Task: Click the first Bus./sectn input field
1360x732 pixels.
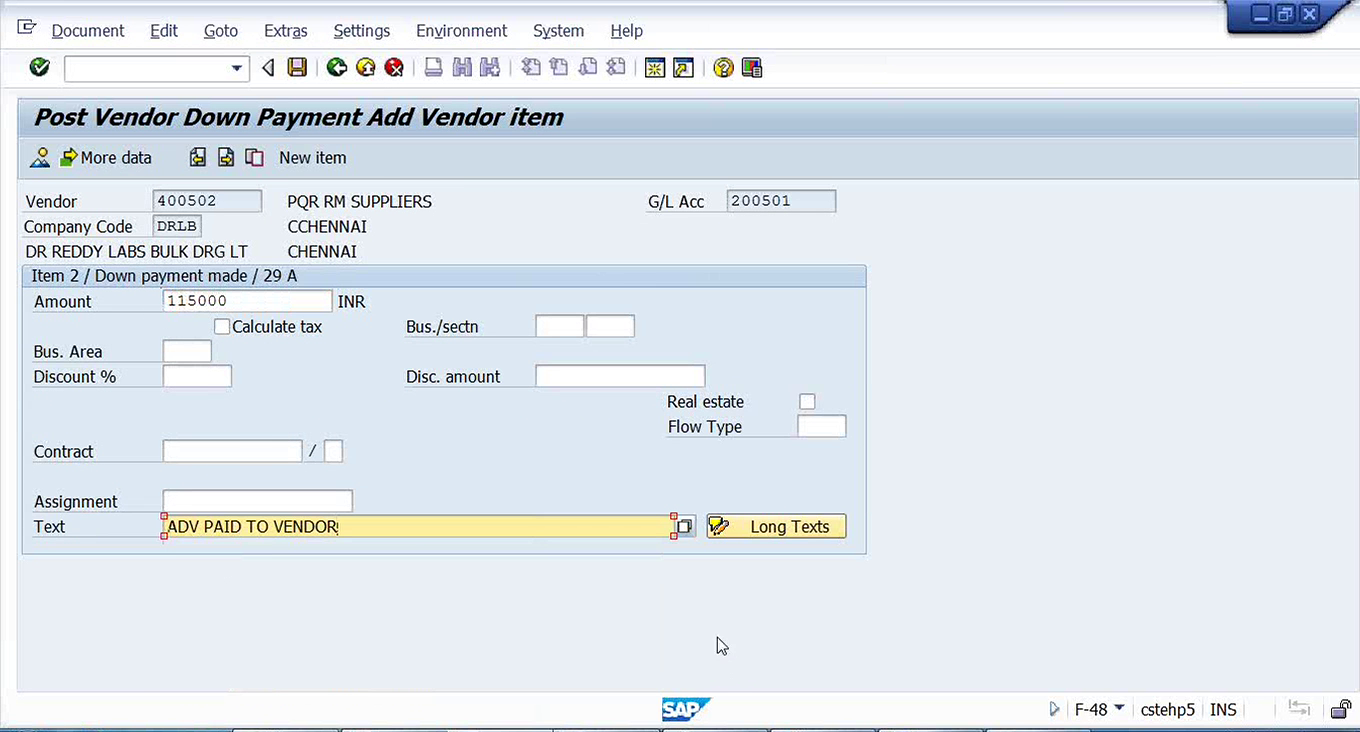Action: click(x=560, y=326)
